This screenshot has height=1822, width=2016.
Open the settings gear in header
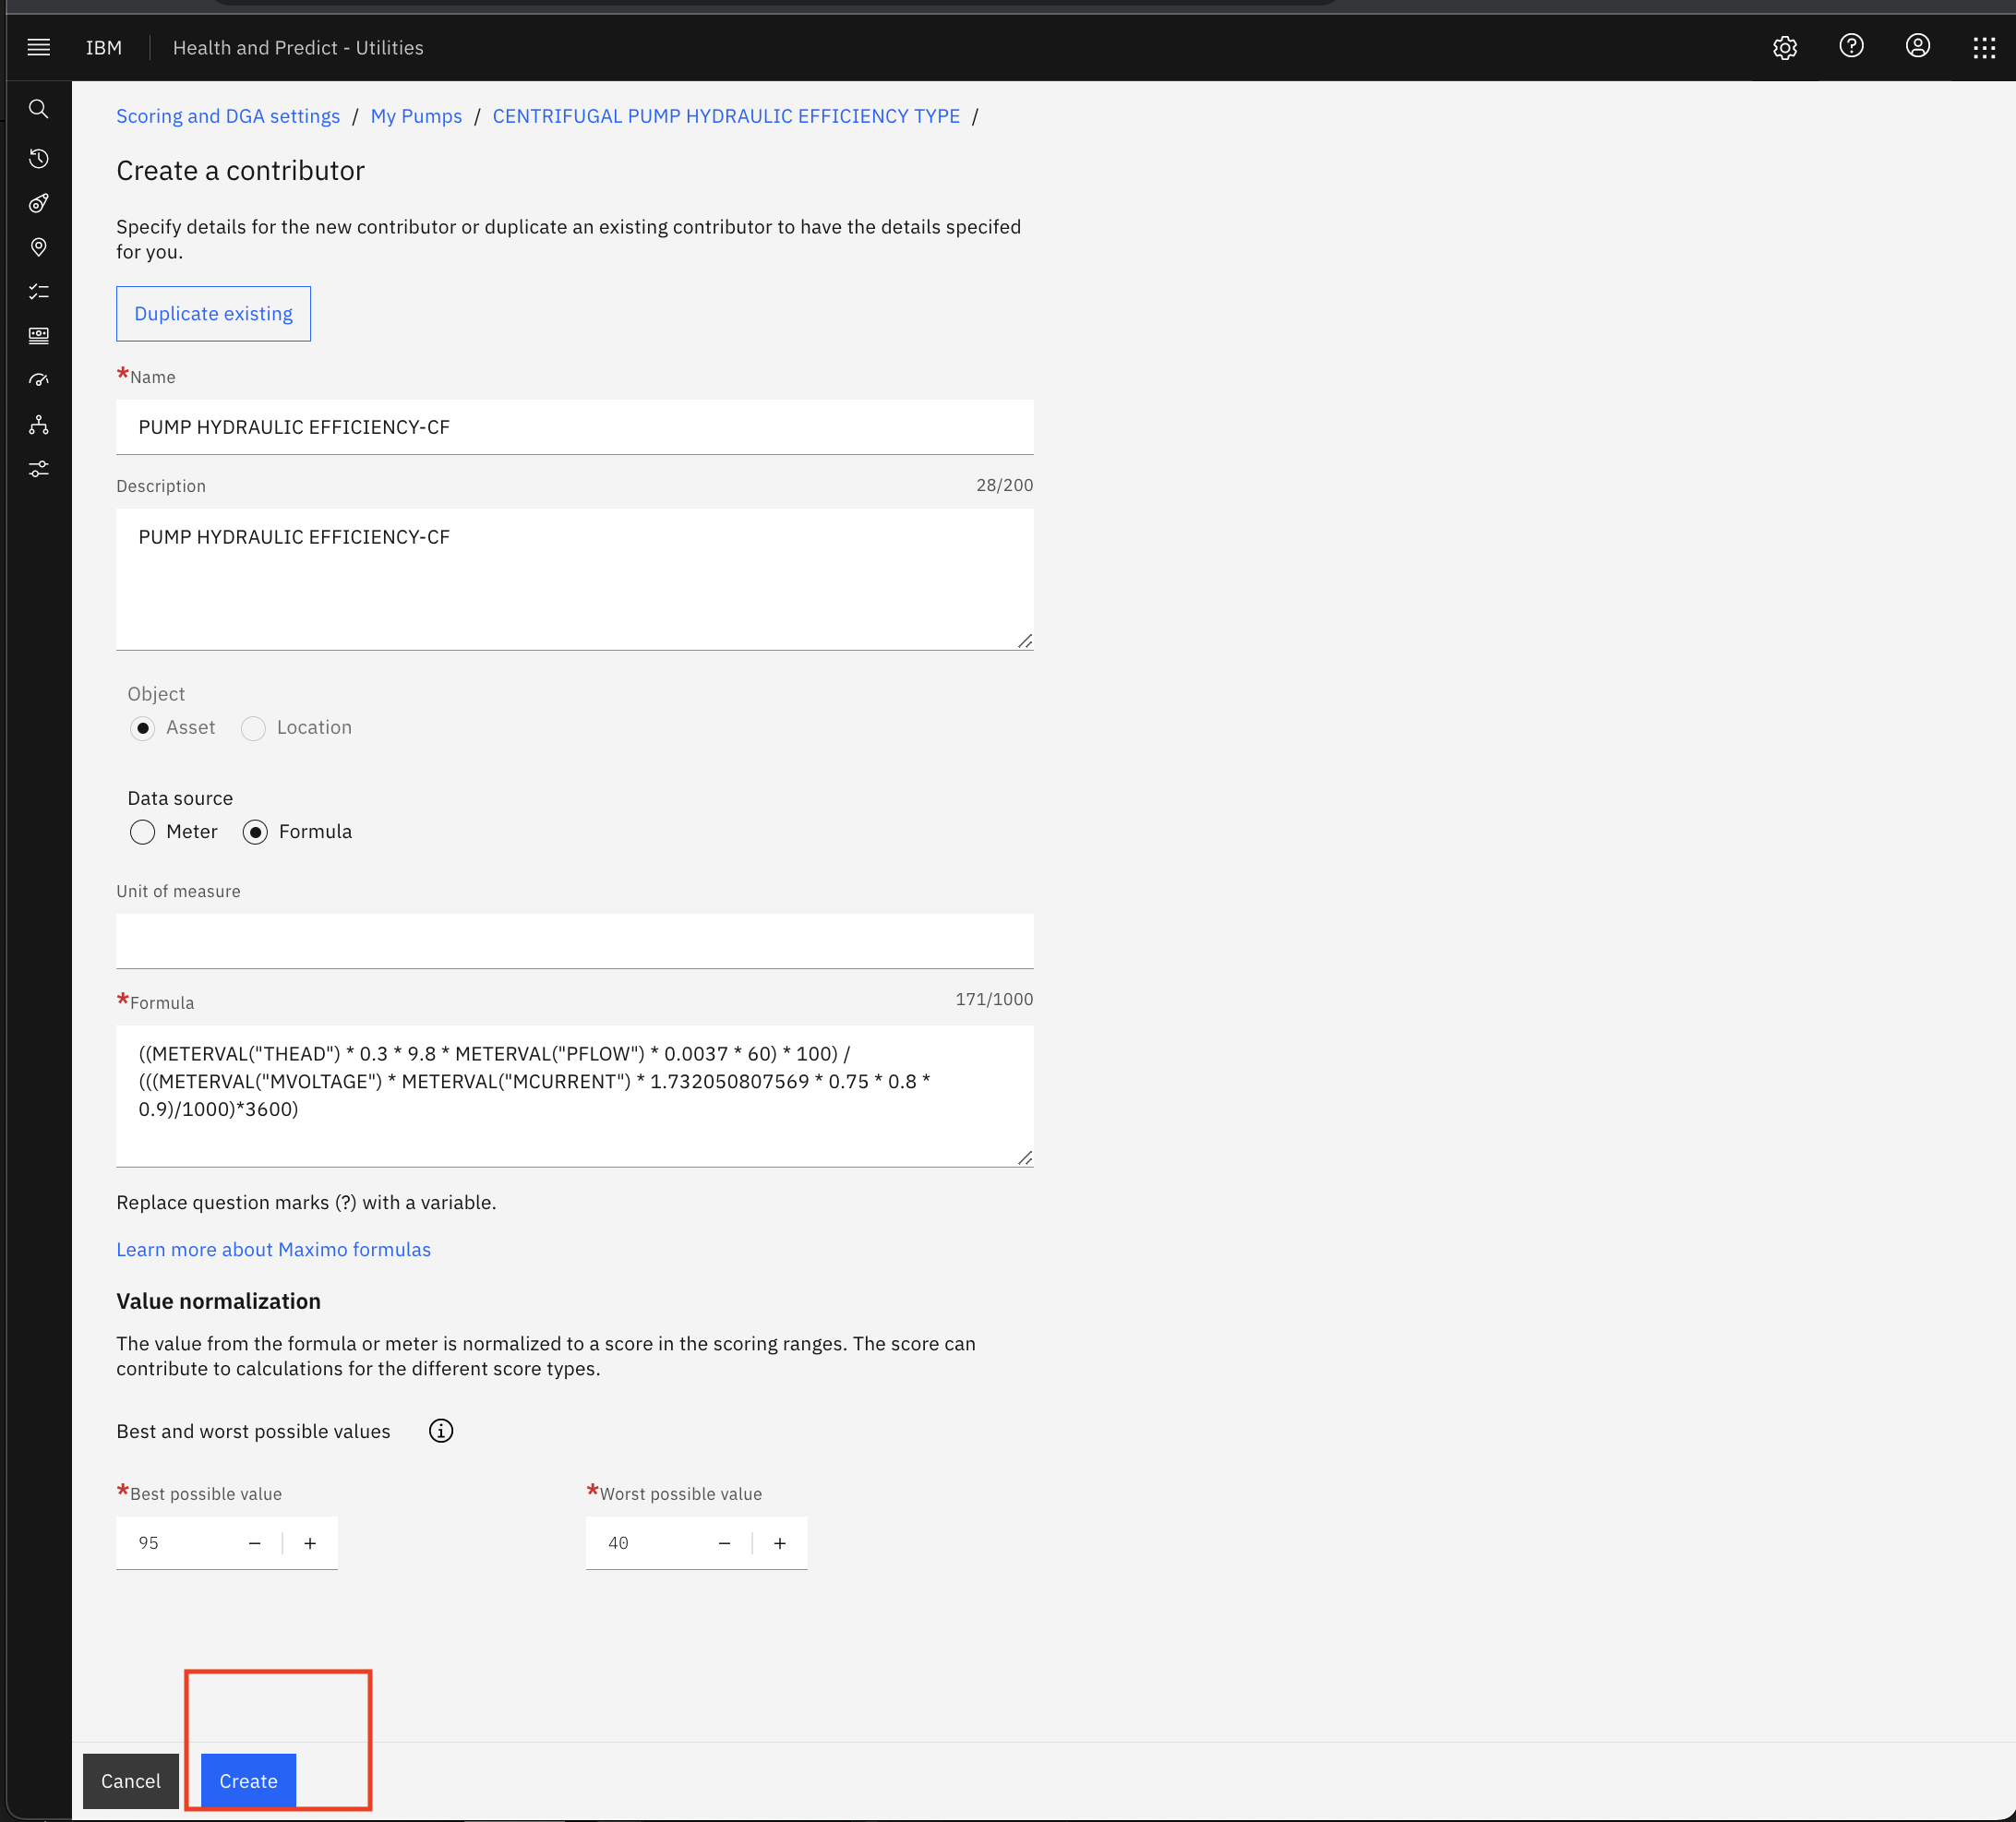(x=1785, y=47)
